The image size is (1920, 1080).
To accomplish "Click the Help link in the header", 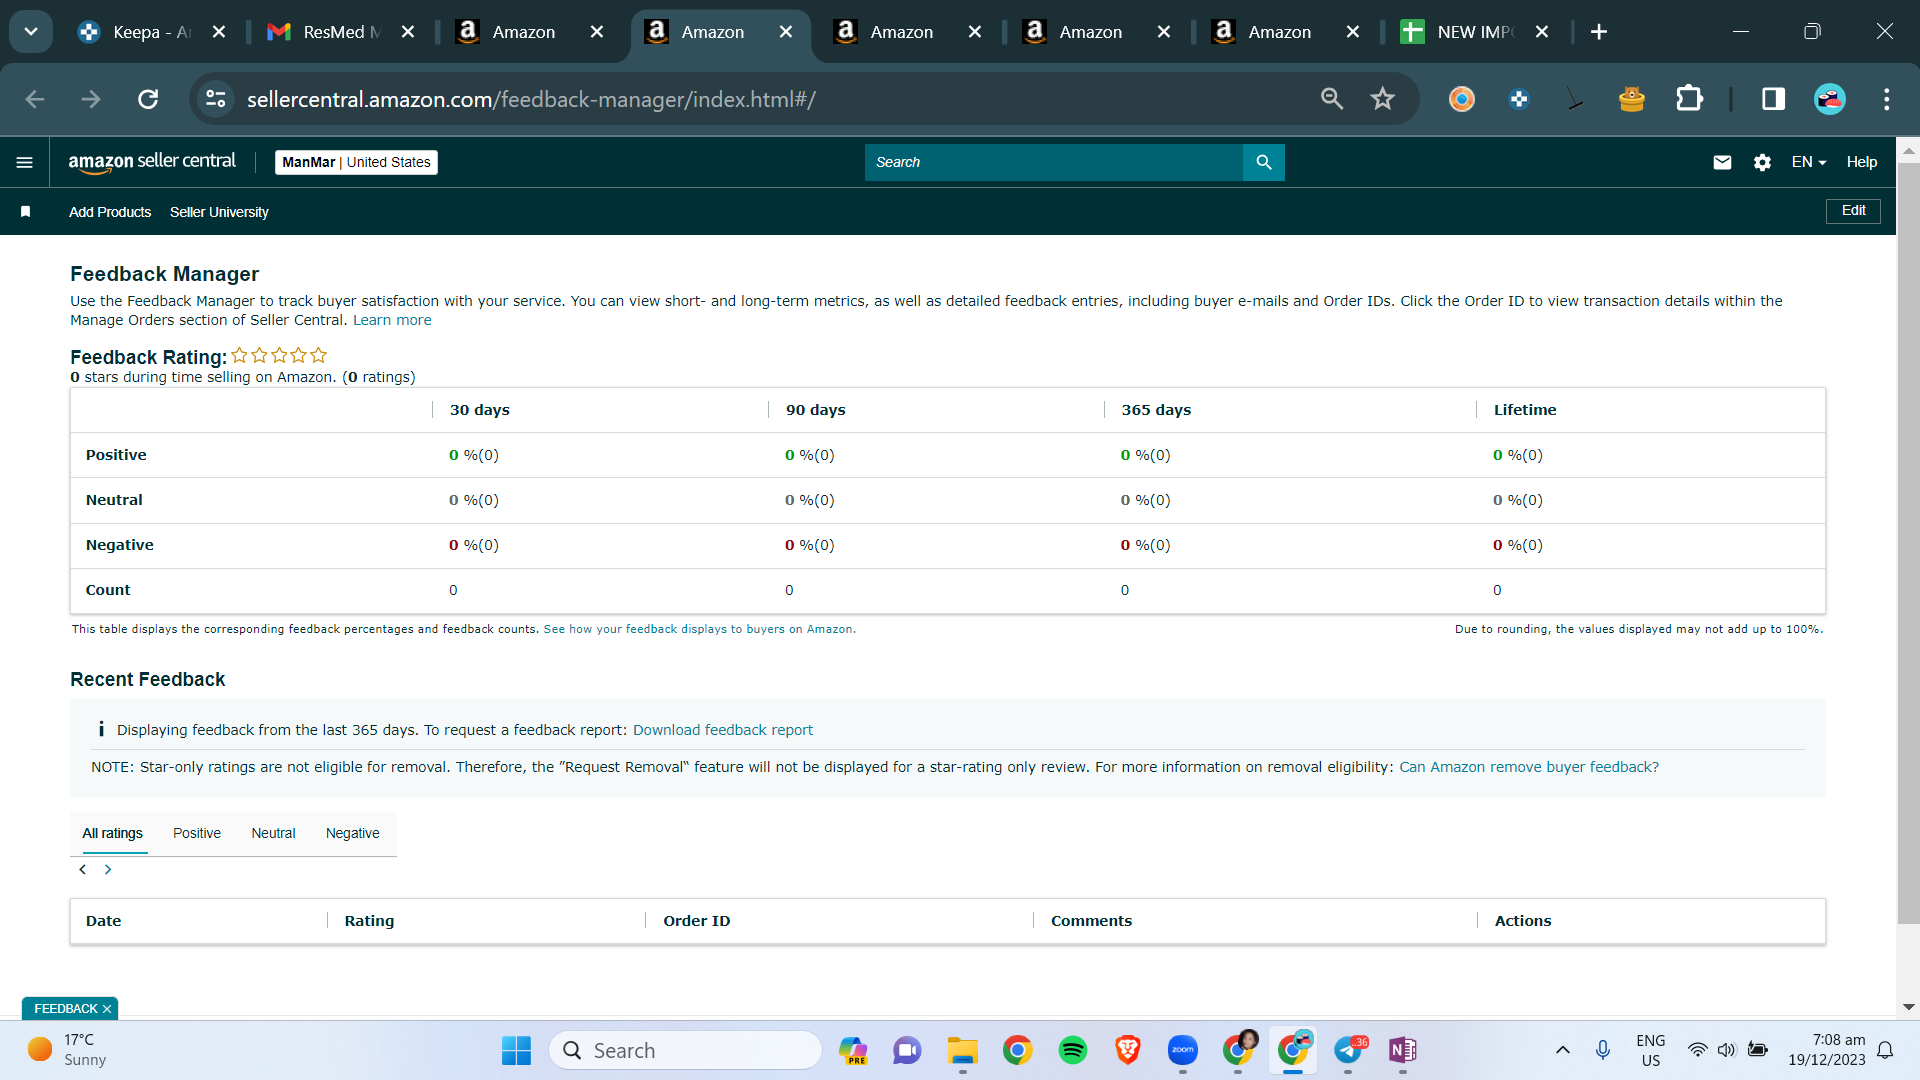I will (x=1862, y=162).
